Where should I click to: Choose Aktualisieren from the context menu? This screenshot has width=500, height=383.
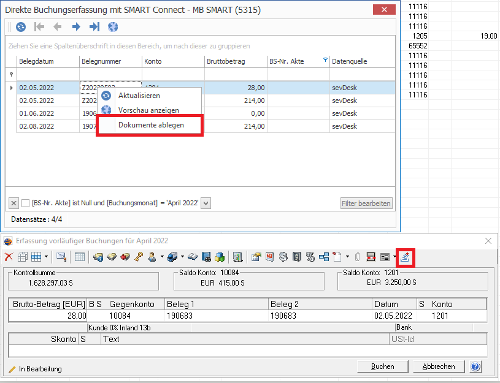click(x=139, y=96)
